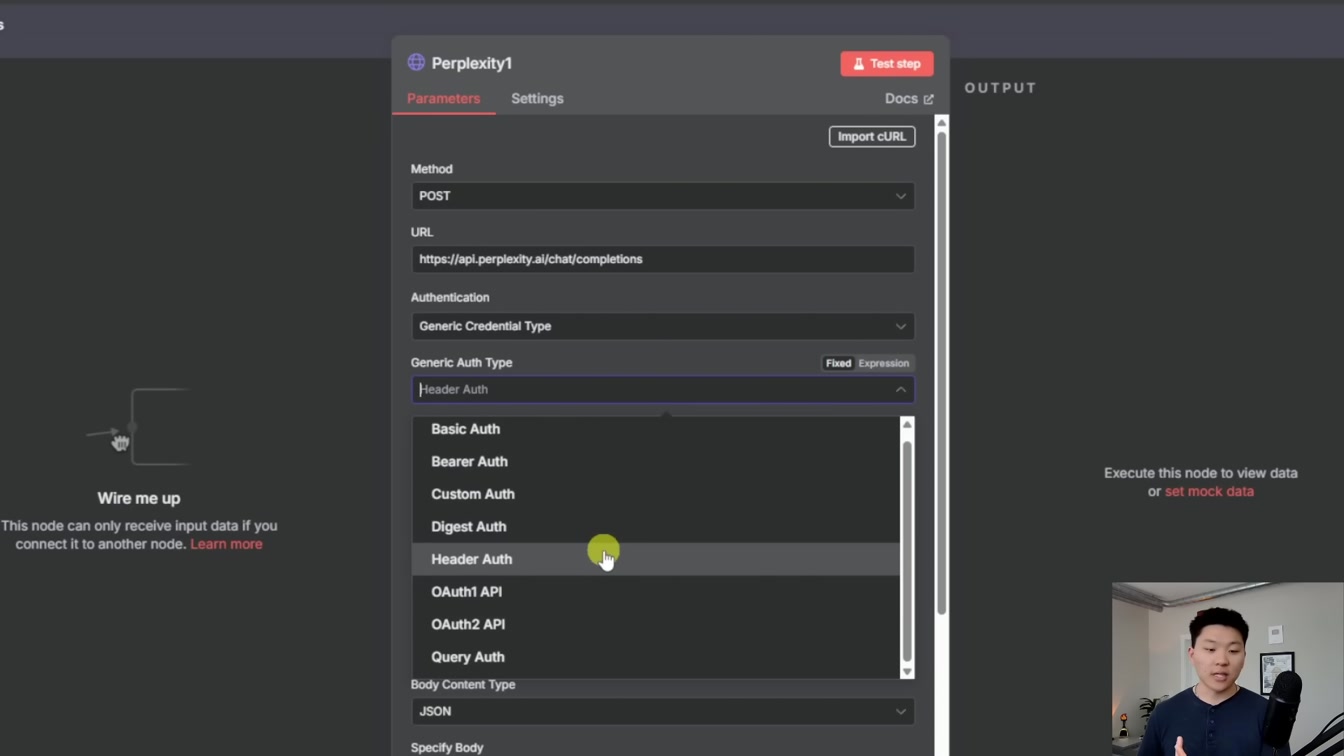Click the auth list scrollbar down arrow

coord(907,672)
